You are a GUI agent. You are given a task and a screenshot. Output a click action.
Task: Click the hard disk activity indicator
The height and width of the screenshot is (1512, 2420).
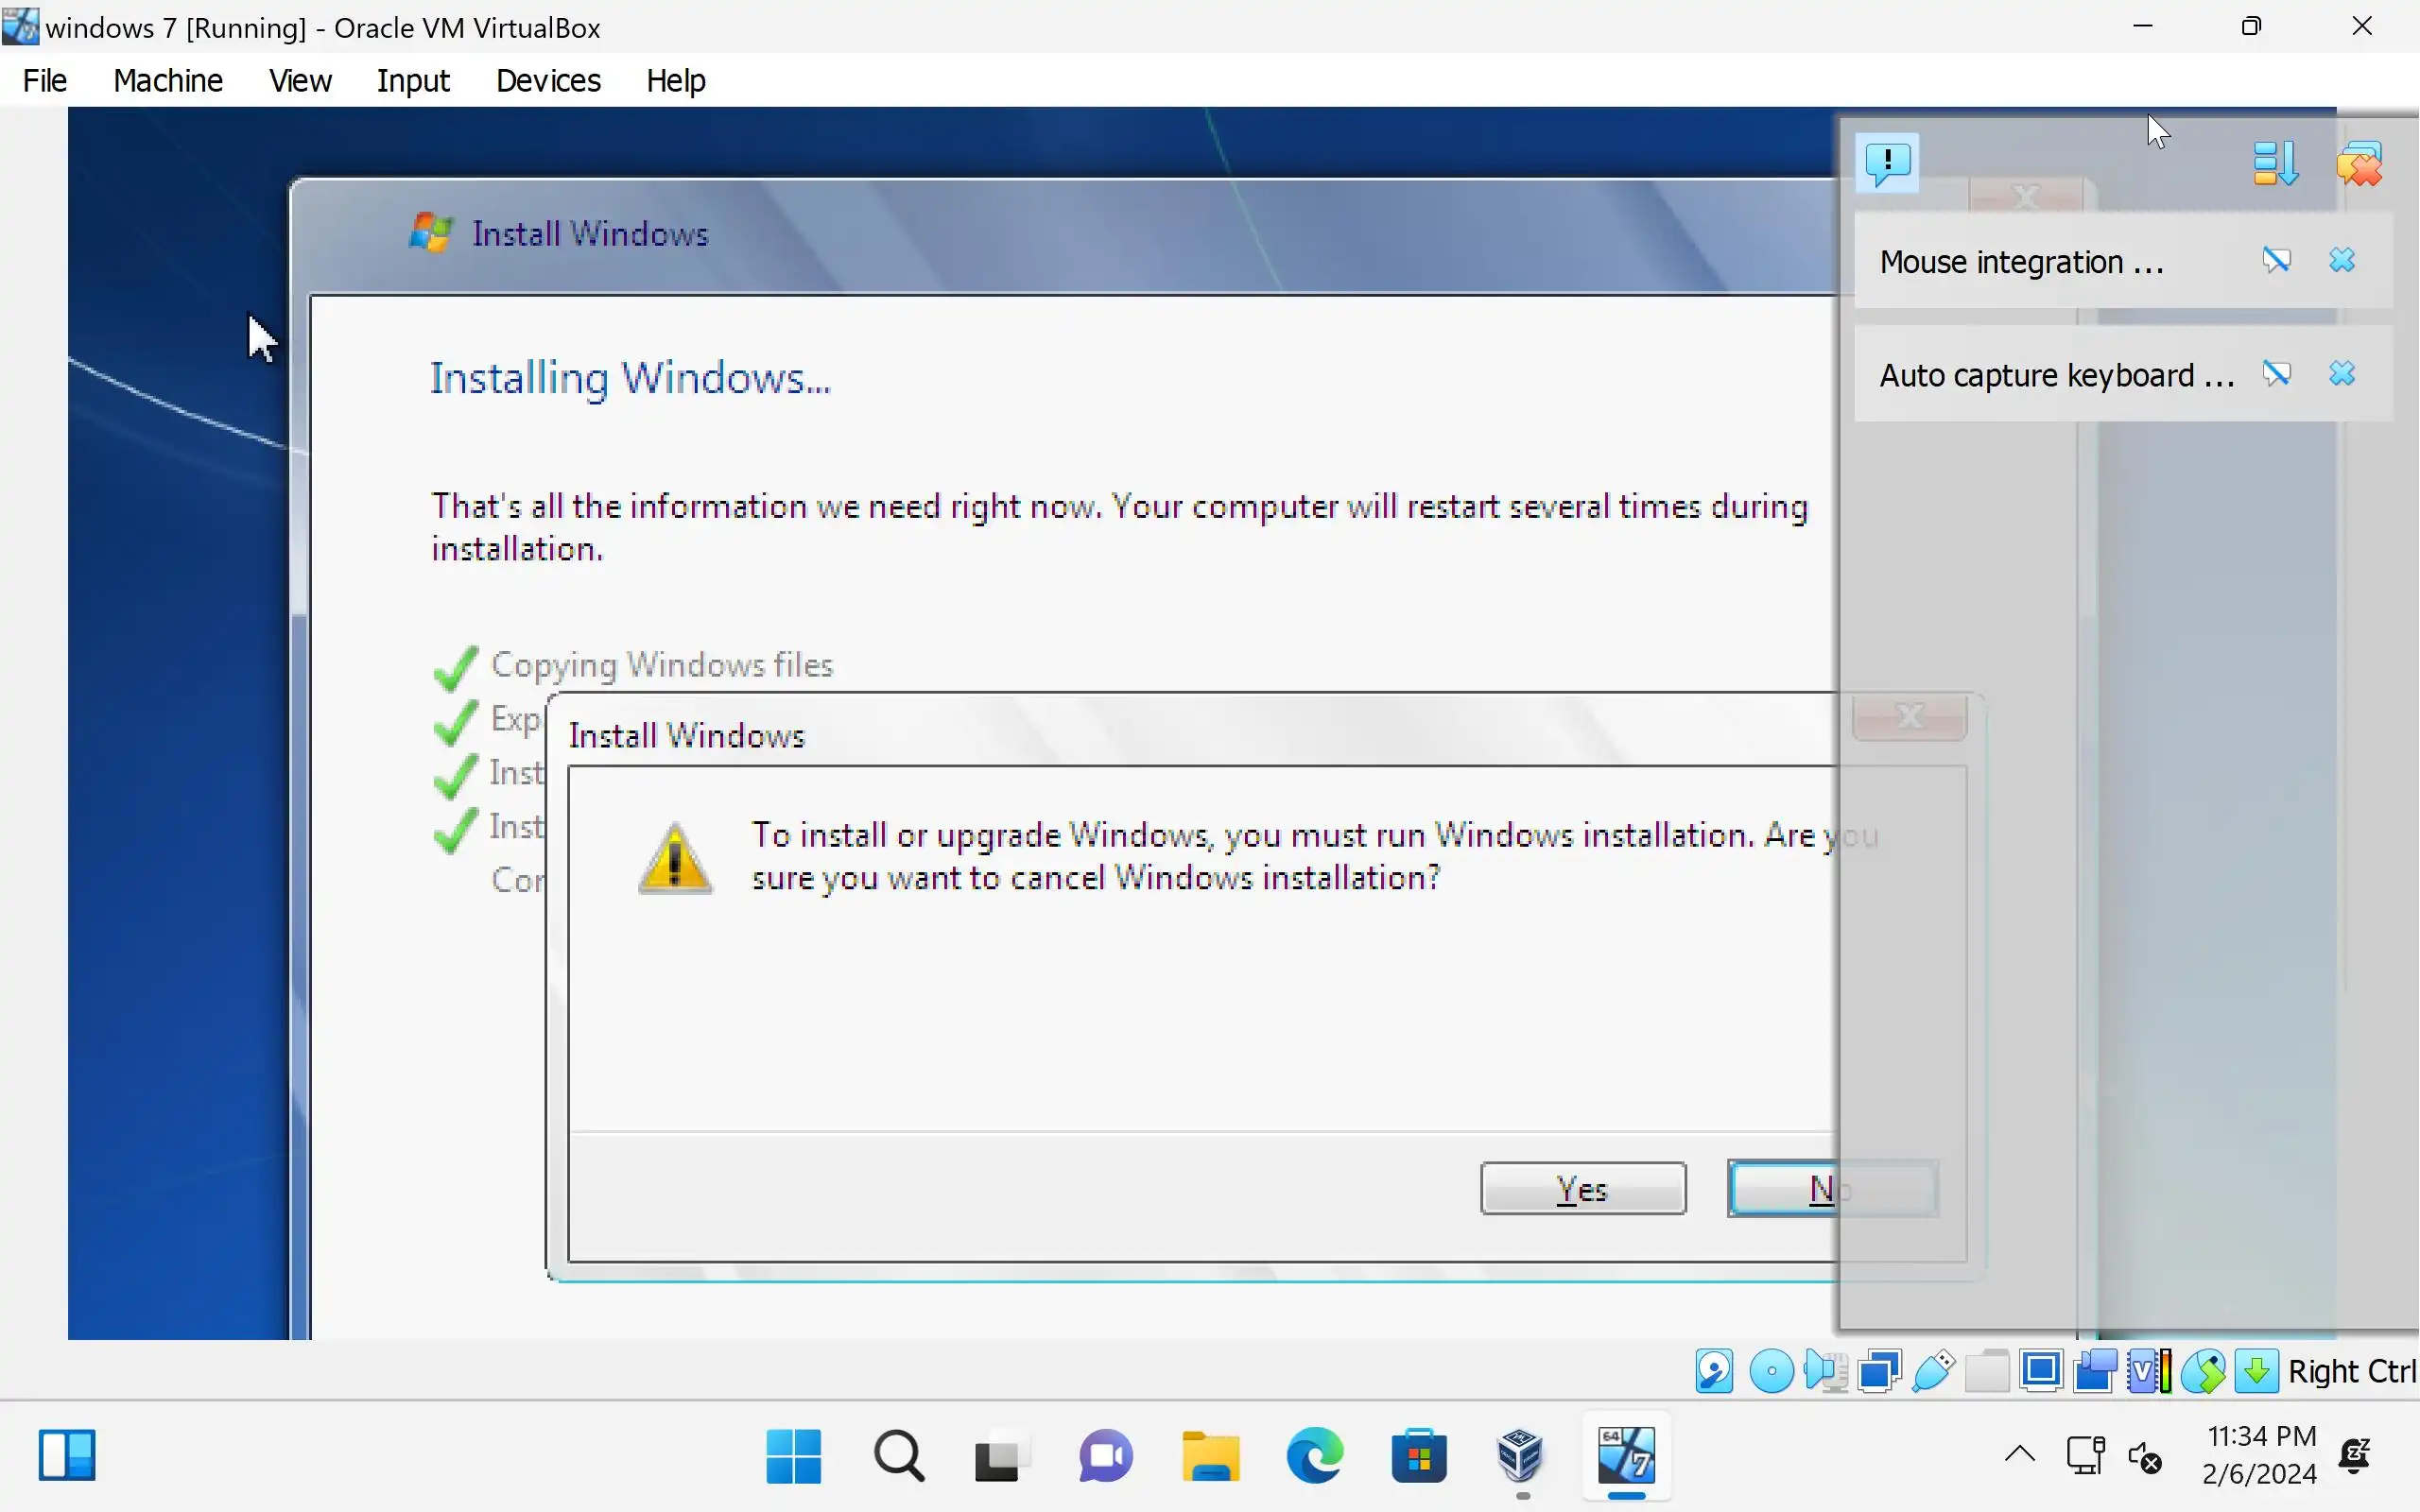[1714, 1371]
